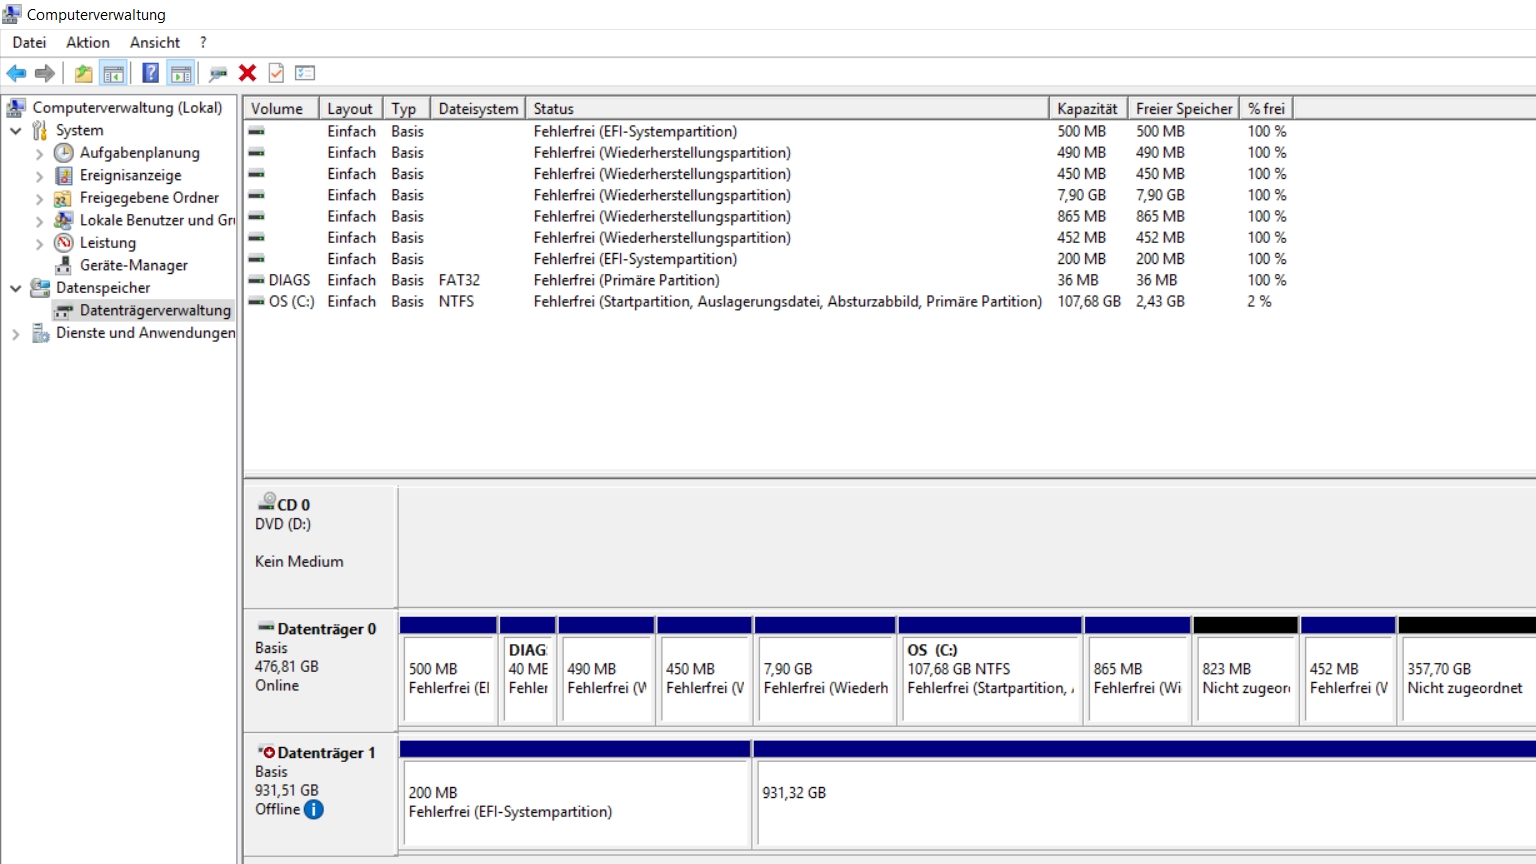Click the Freier Speicher column header

(1183, 109)
